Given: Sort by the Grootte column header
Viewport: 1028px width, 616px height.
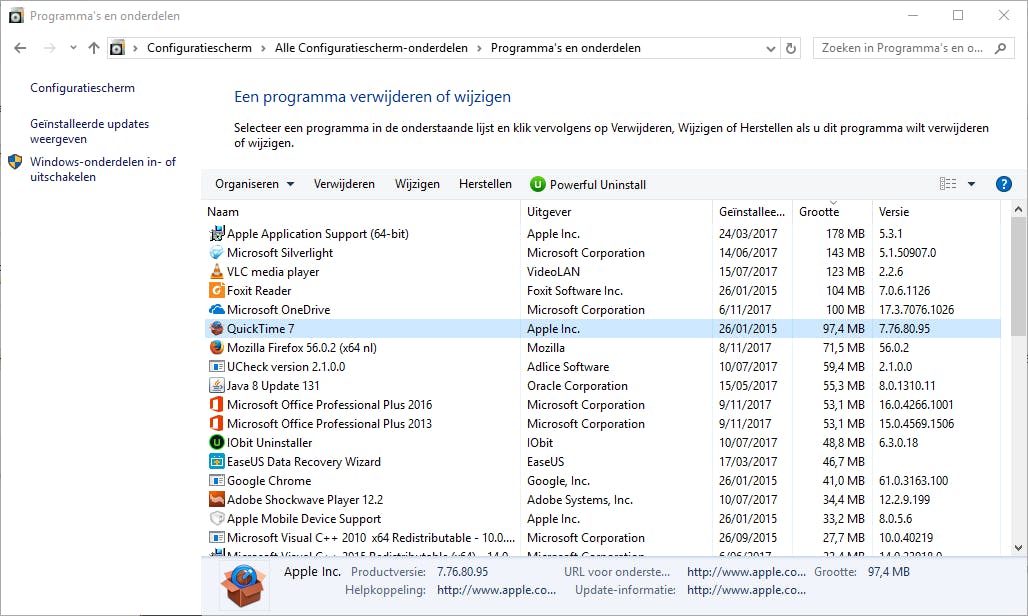Looking at the screenshot, I should click(x=833, y=212).
